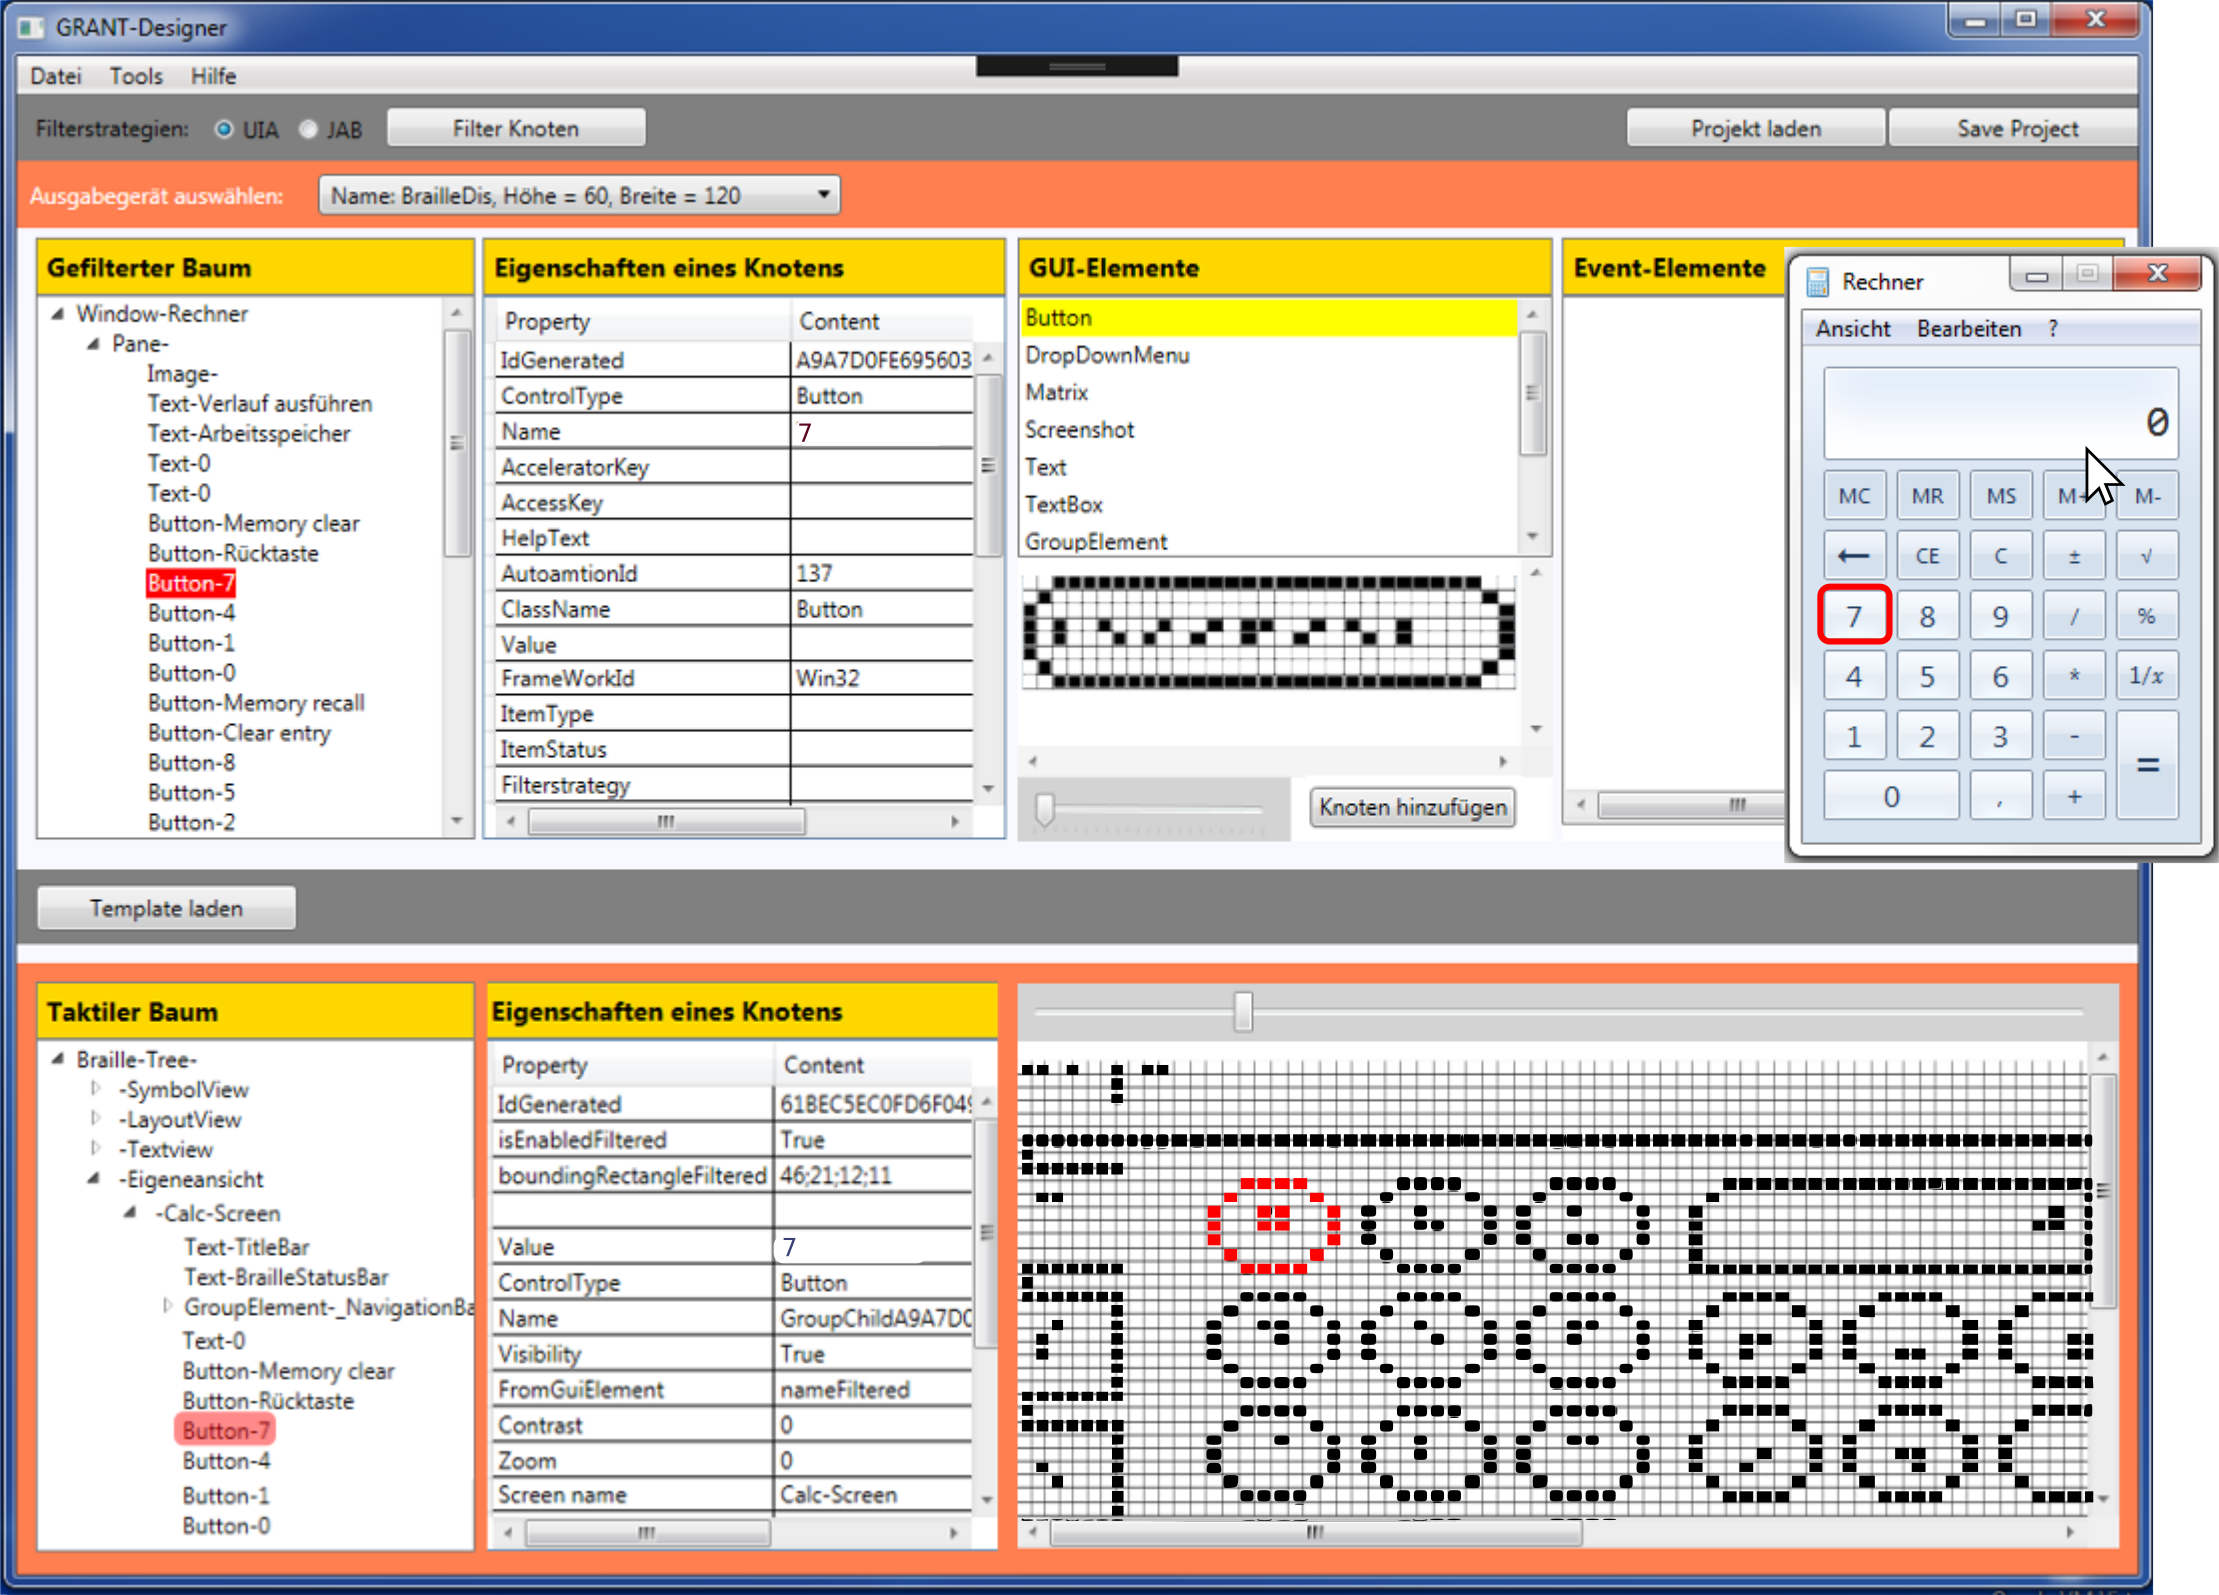2219x1595 pixels.
Task: Click the Rechner calculator title icon
Action: 1817,282
